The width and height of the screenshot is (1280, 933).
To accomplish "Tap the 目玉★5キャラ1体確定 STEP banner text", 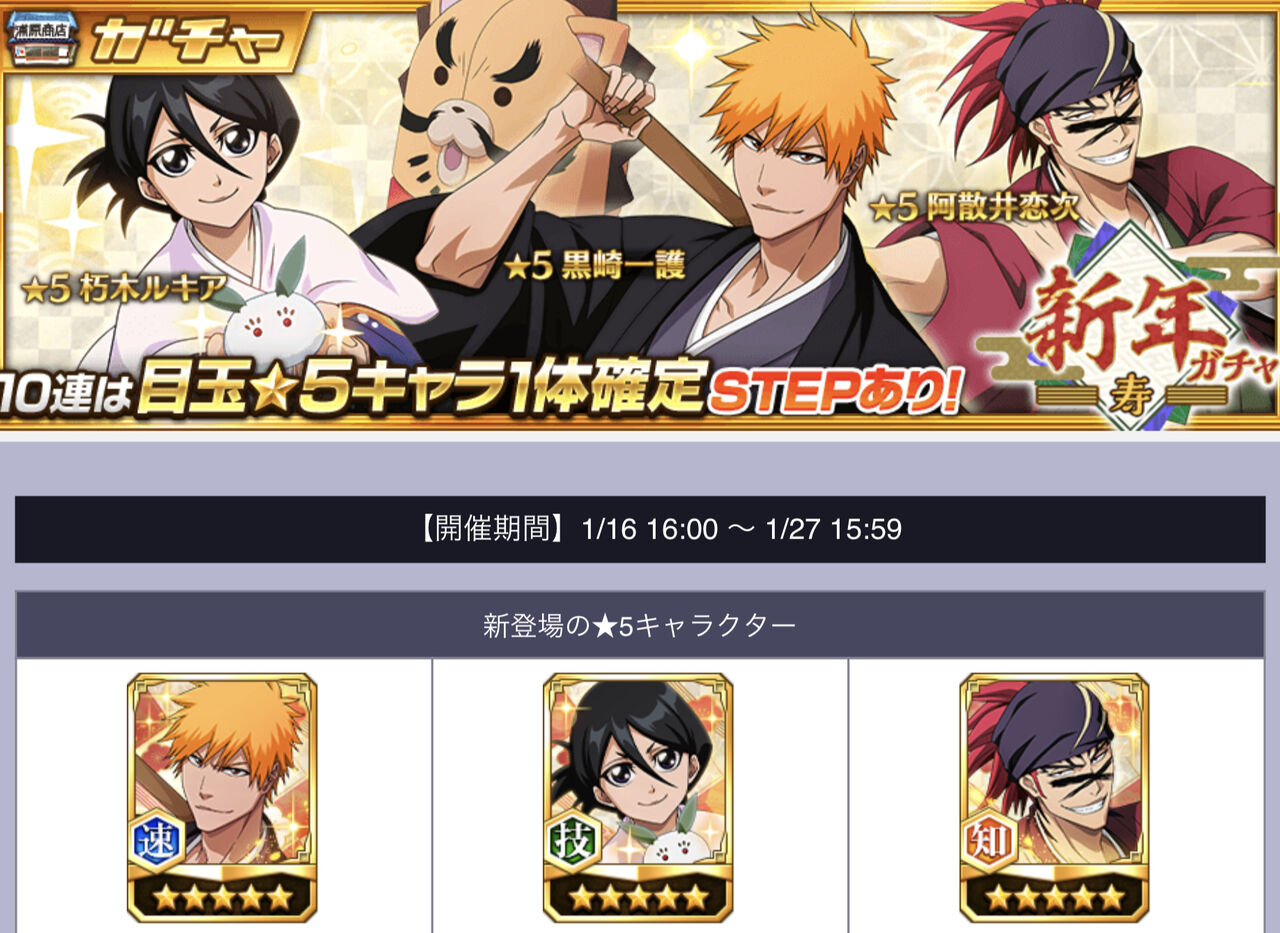I will pyautogui.click(x=480, y=390).
